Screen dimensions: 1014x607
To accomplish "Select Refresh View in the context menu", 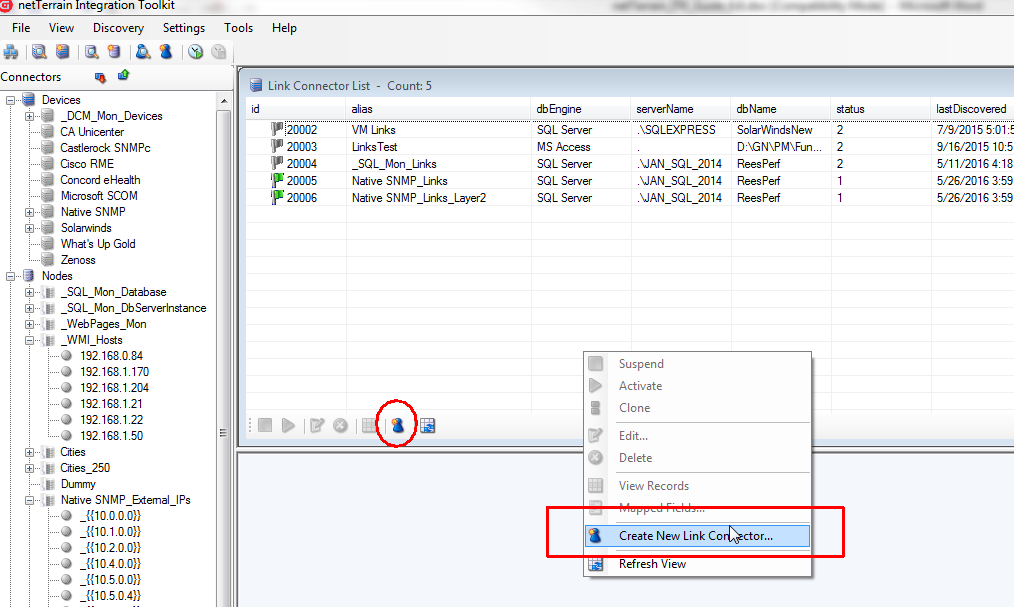I will point(652,564).
